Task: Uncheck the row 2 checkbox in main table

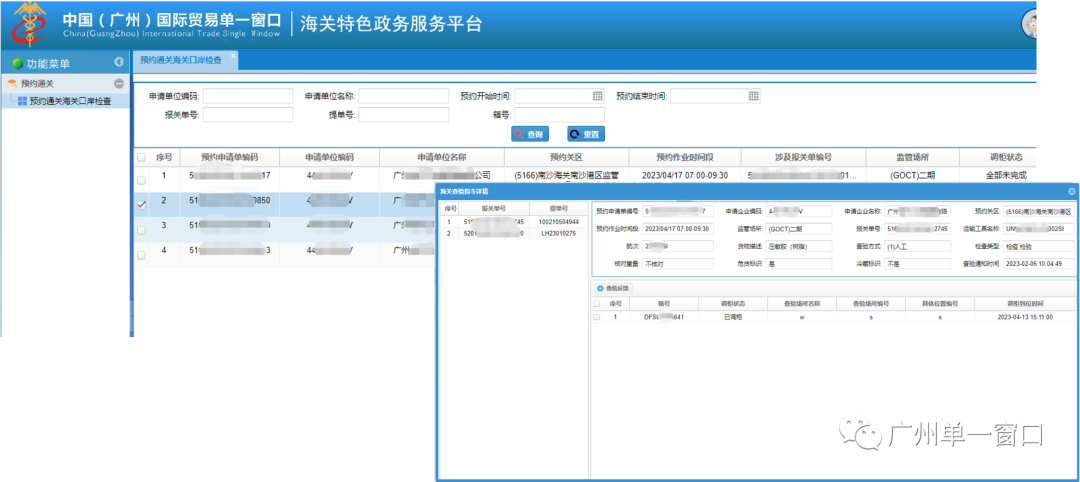Action: click(x=141, y=205)
